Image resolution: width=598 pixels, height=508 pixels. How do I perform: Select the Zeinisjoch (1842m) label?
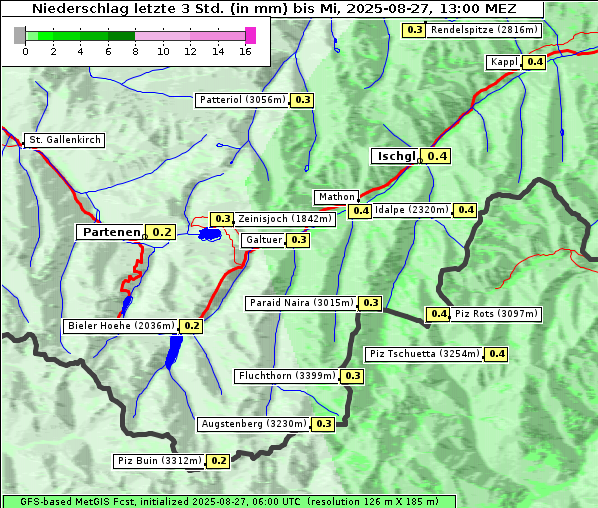[285, 219]
